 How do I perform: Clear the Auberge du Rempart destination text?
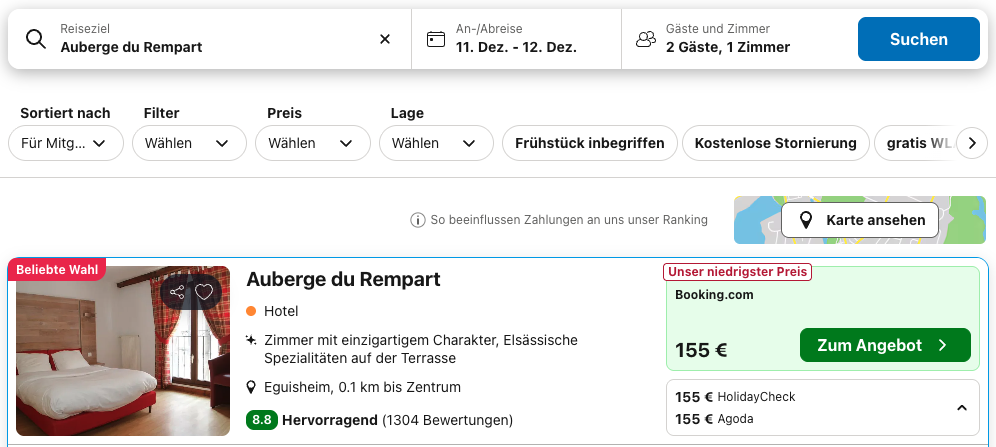(385, 39)
